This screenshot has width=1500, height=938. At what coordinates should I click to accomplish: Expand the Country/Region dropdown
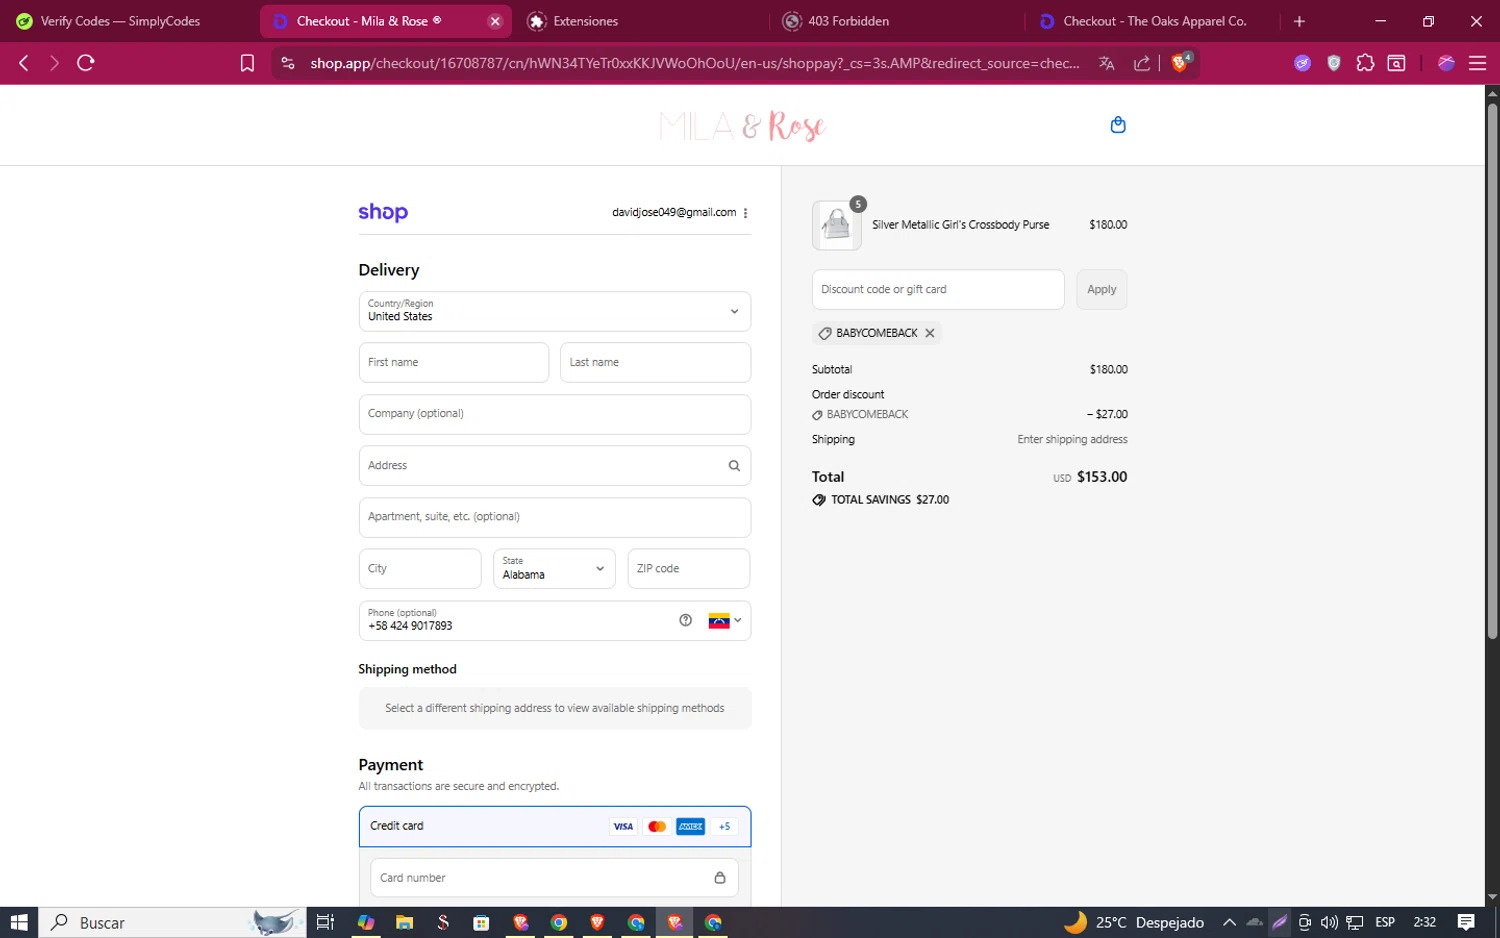pyautogui.click(x=555, y=311)
